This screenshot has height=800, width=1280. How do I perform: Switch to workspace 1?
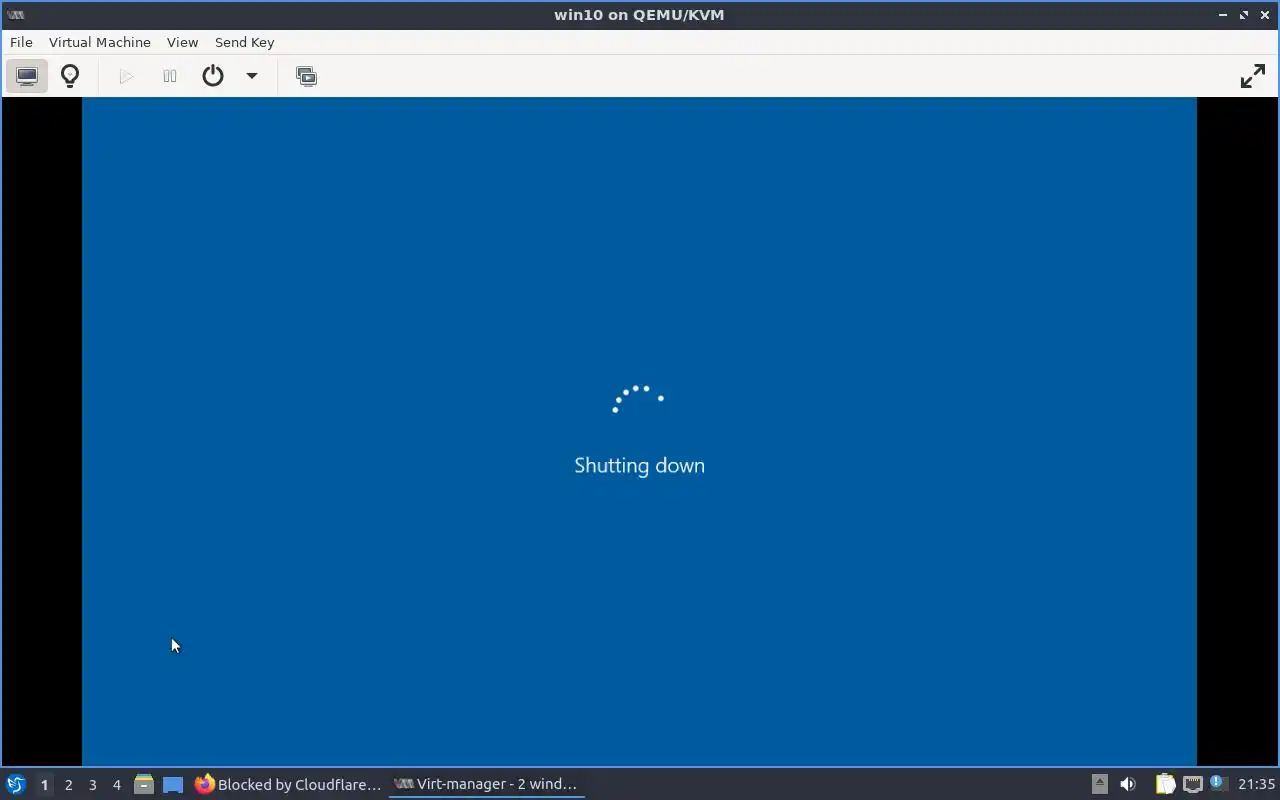coord(44,785)
